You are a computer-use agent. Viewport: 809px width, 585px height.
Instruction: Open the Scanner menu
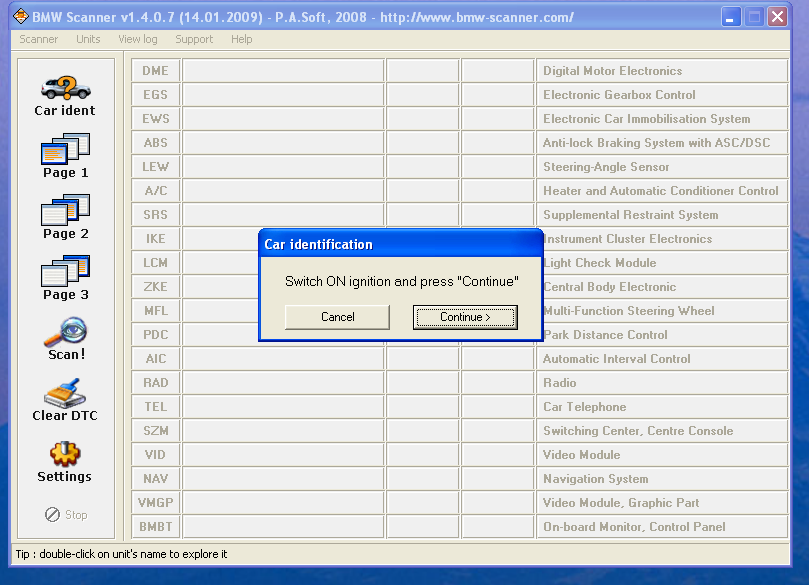click(38, 39)
